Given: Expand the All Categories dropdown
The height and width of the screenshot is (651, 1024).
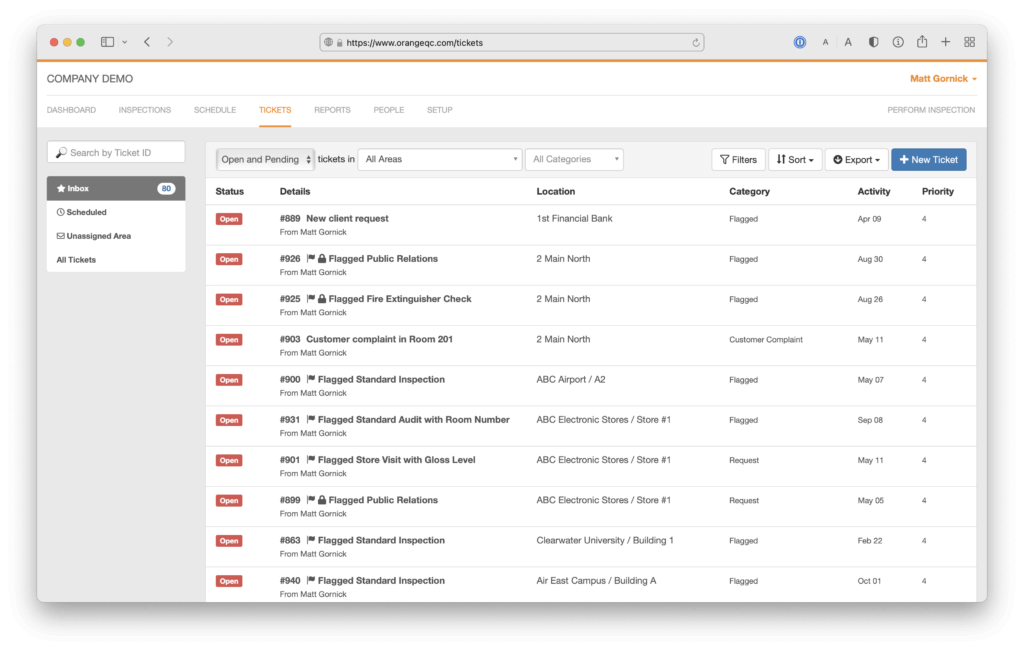Looking at the screenshot, I should 574,159.
